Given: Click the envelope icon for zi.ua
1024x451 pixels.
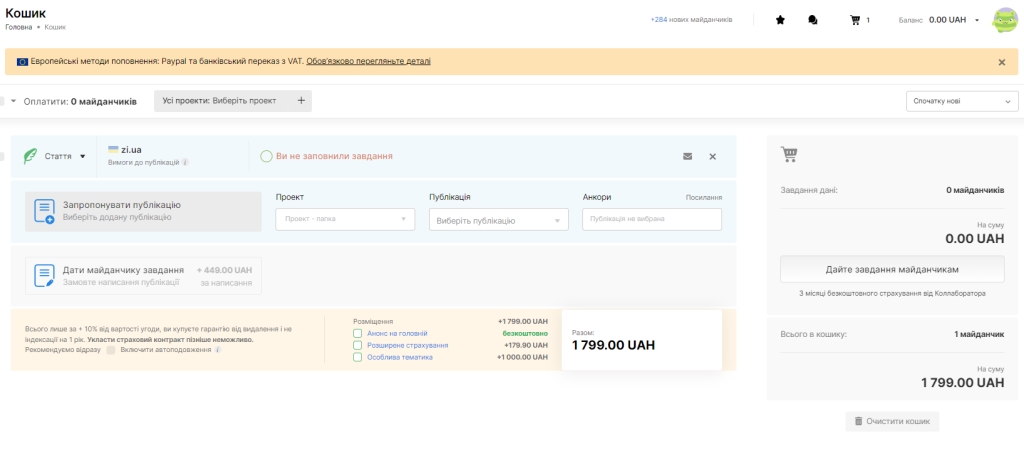Looking at the screenshot, I should (x=687, y=156).
